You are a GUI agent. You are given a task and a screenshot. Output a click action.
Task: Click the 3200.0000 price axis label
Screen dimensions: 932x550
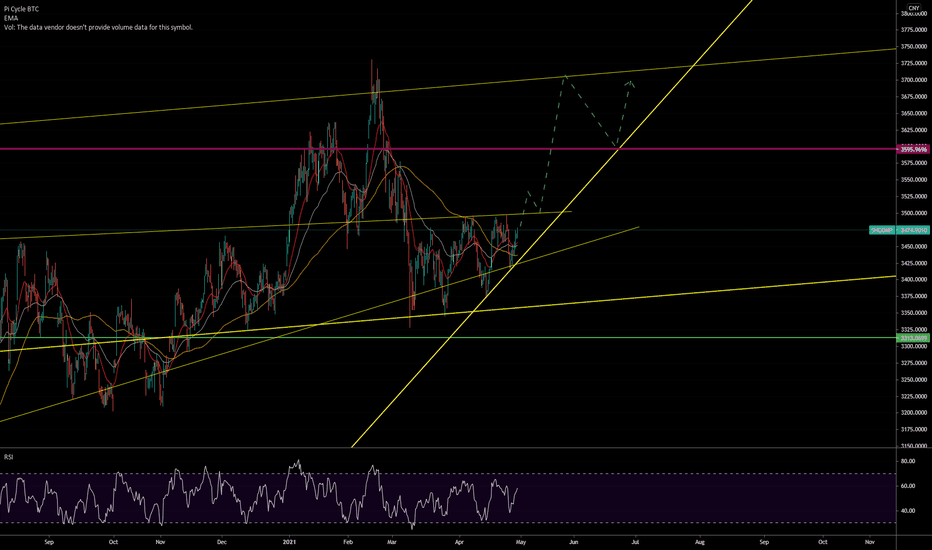pyautogui.click(x=914, y=413)
